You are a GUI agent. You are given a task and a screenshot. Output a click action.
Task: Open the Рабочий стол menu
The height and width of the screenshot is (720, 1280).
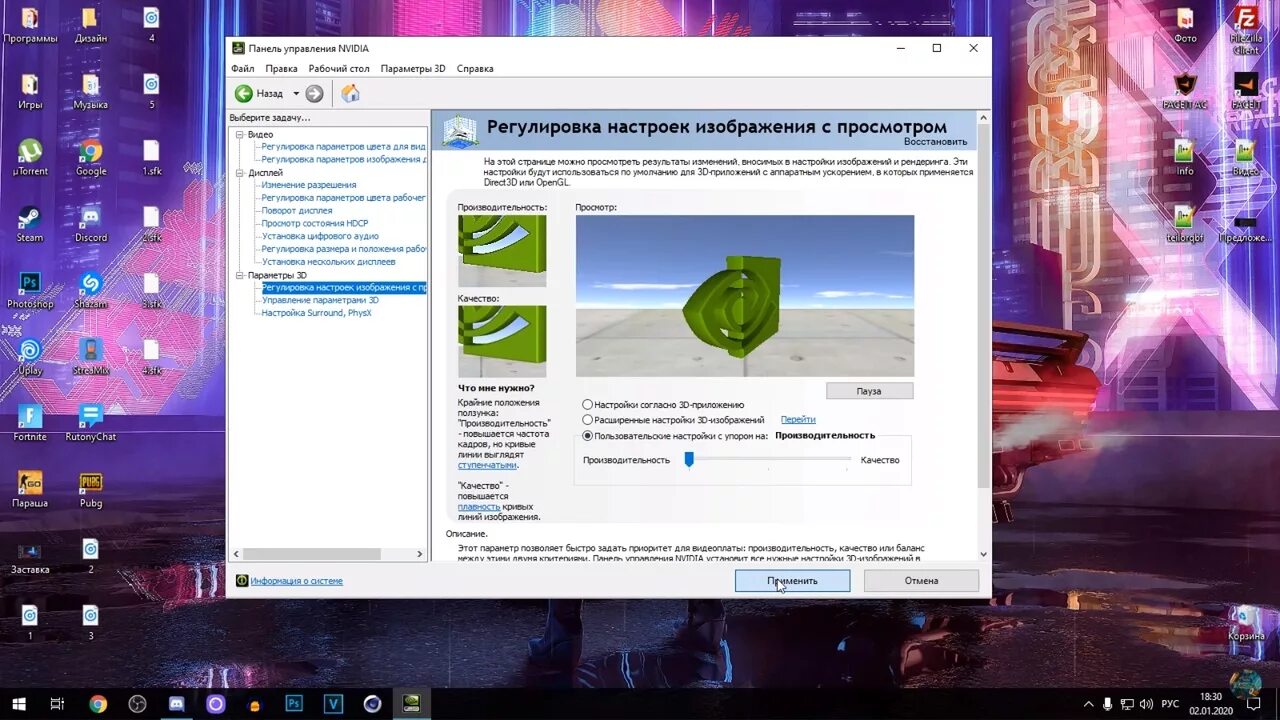tap(339, 68)
